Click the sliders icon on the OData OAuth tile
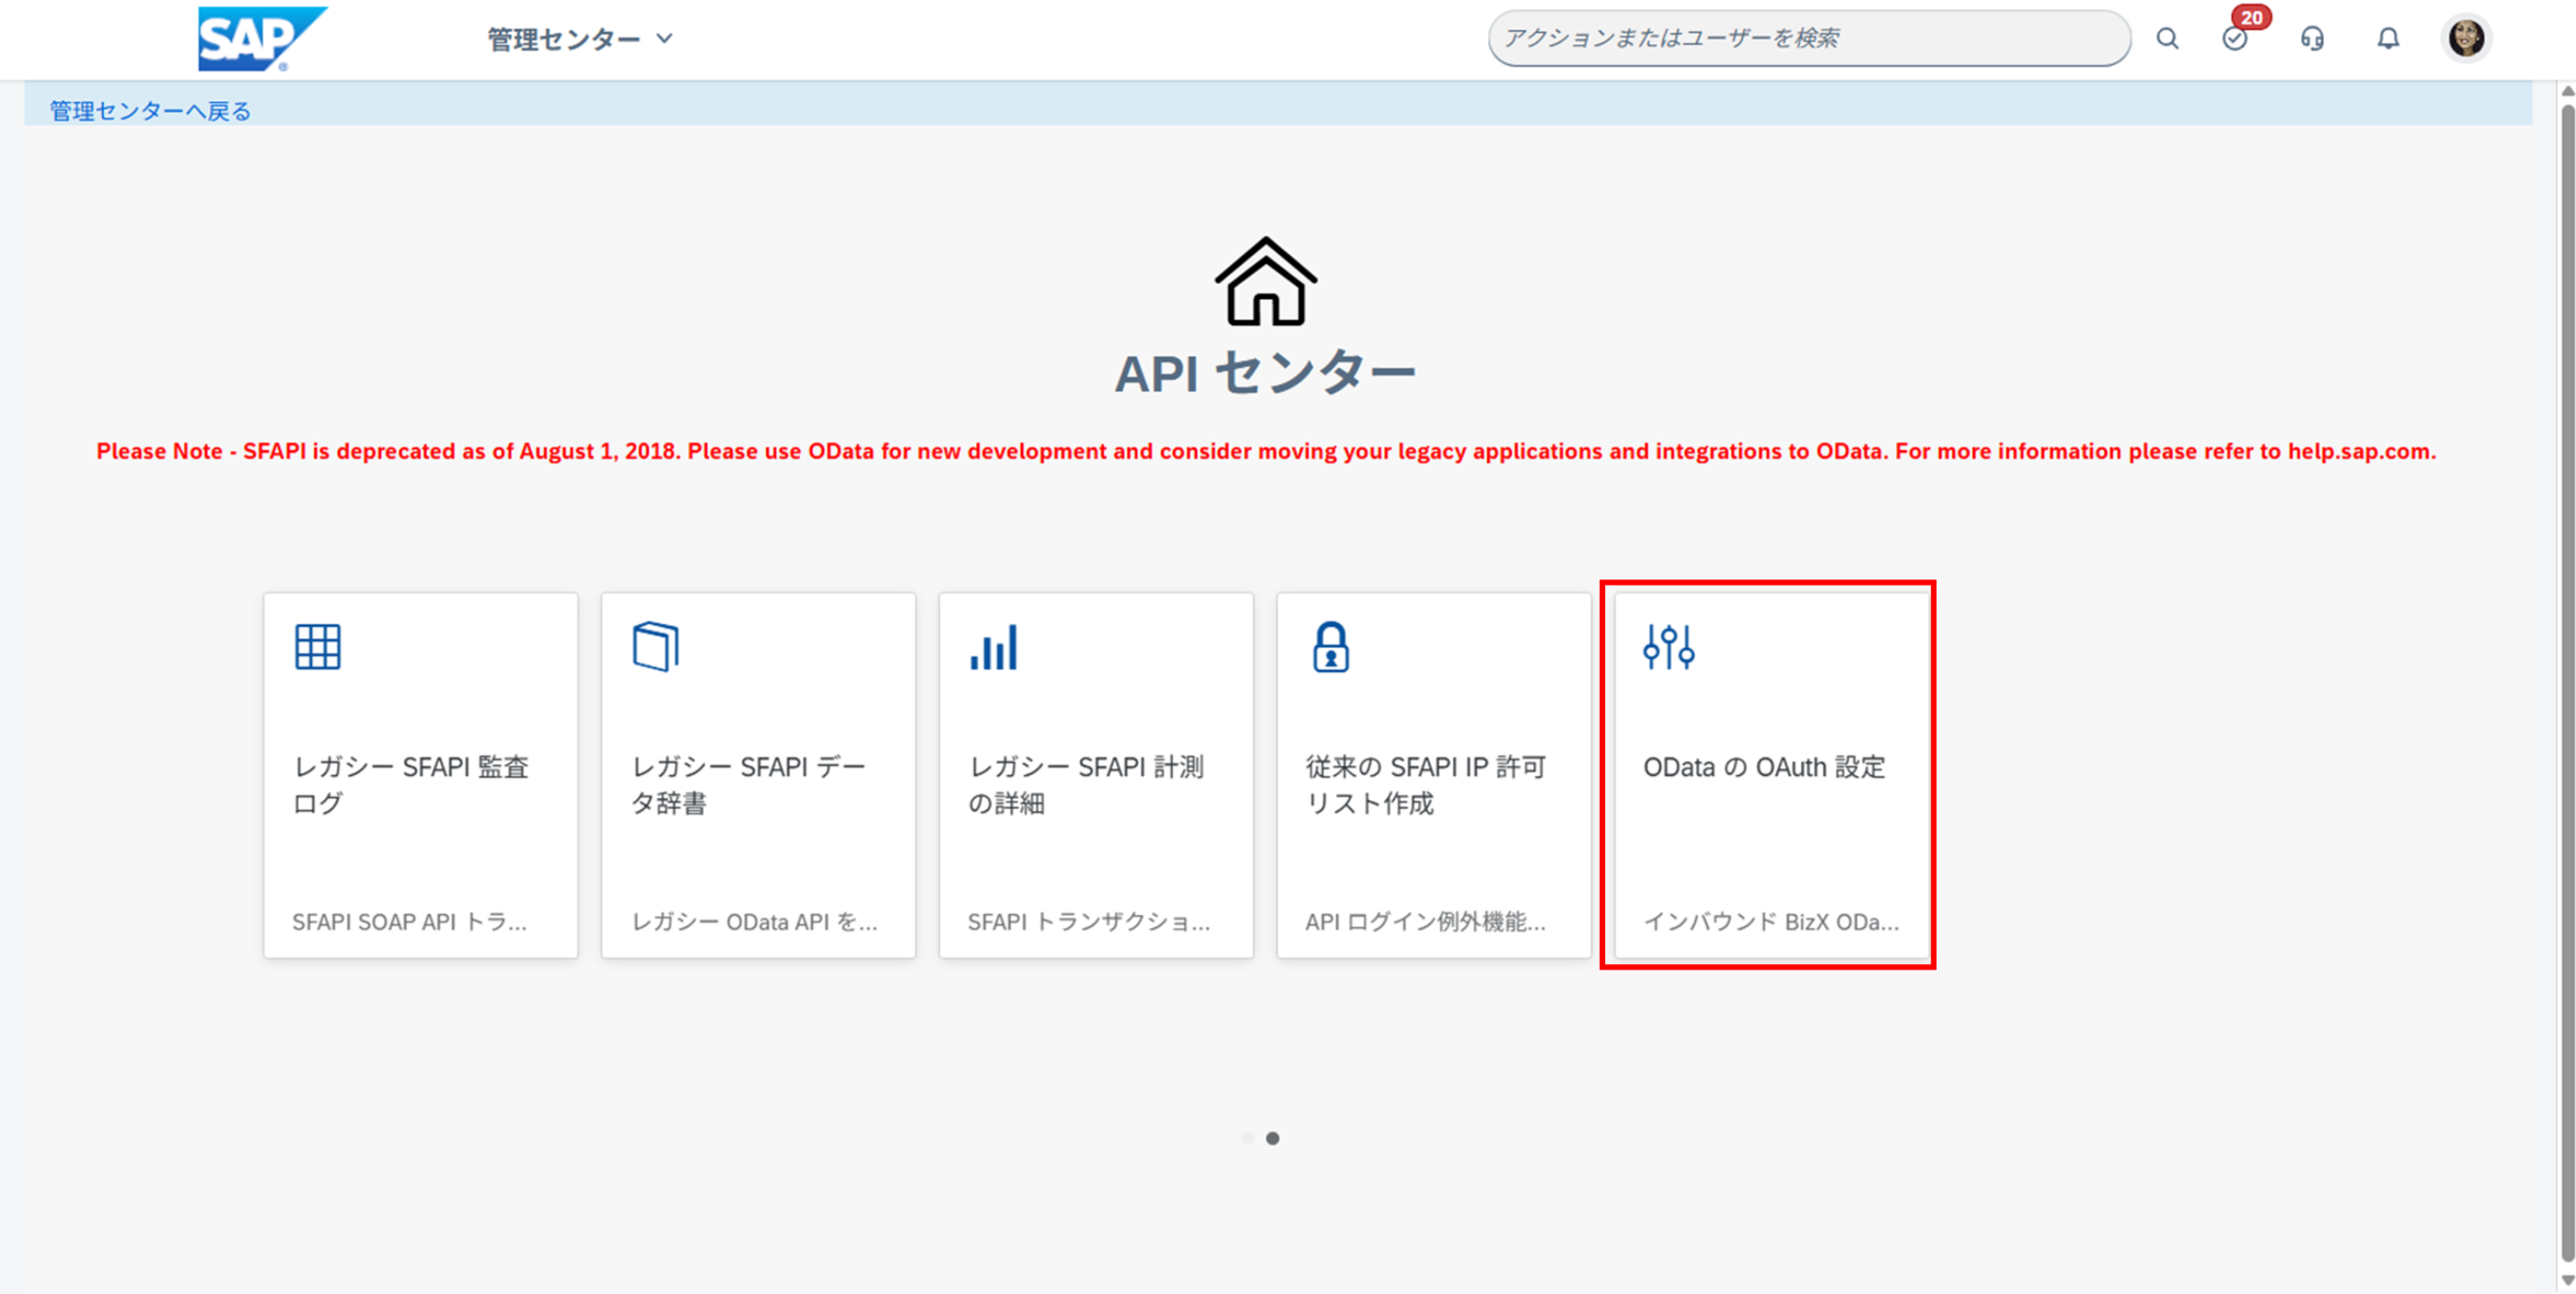 tap(1669, 647)
